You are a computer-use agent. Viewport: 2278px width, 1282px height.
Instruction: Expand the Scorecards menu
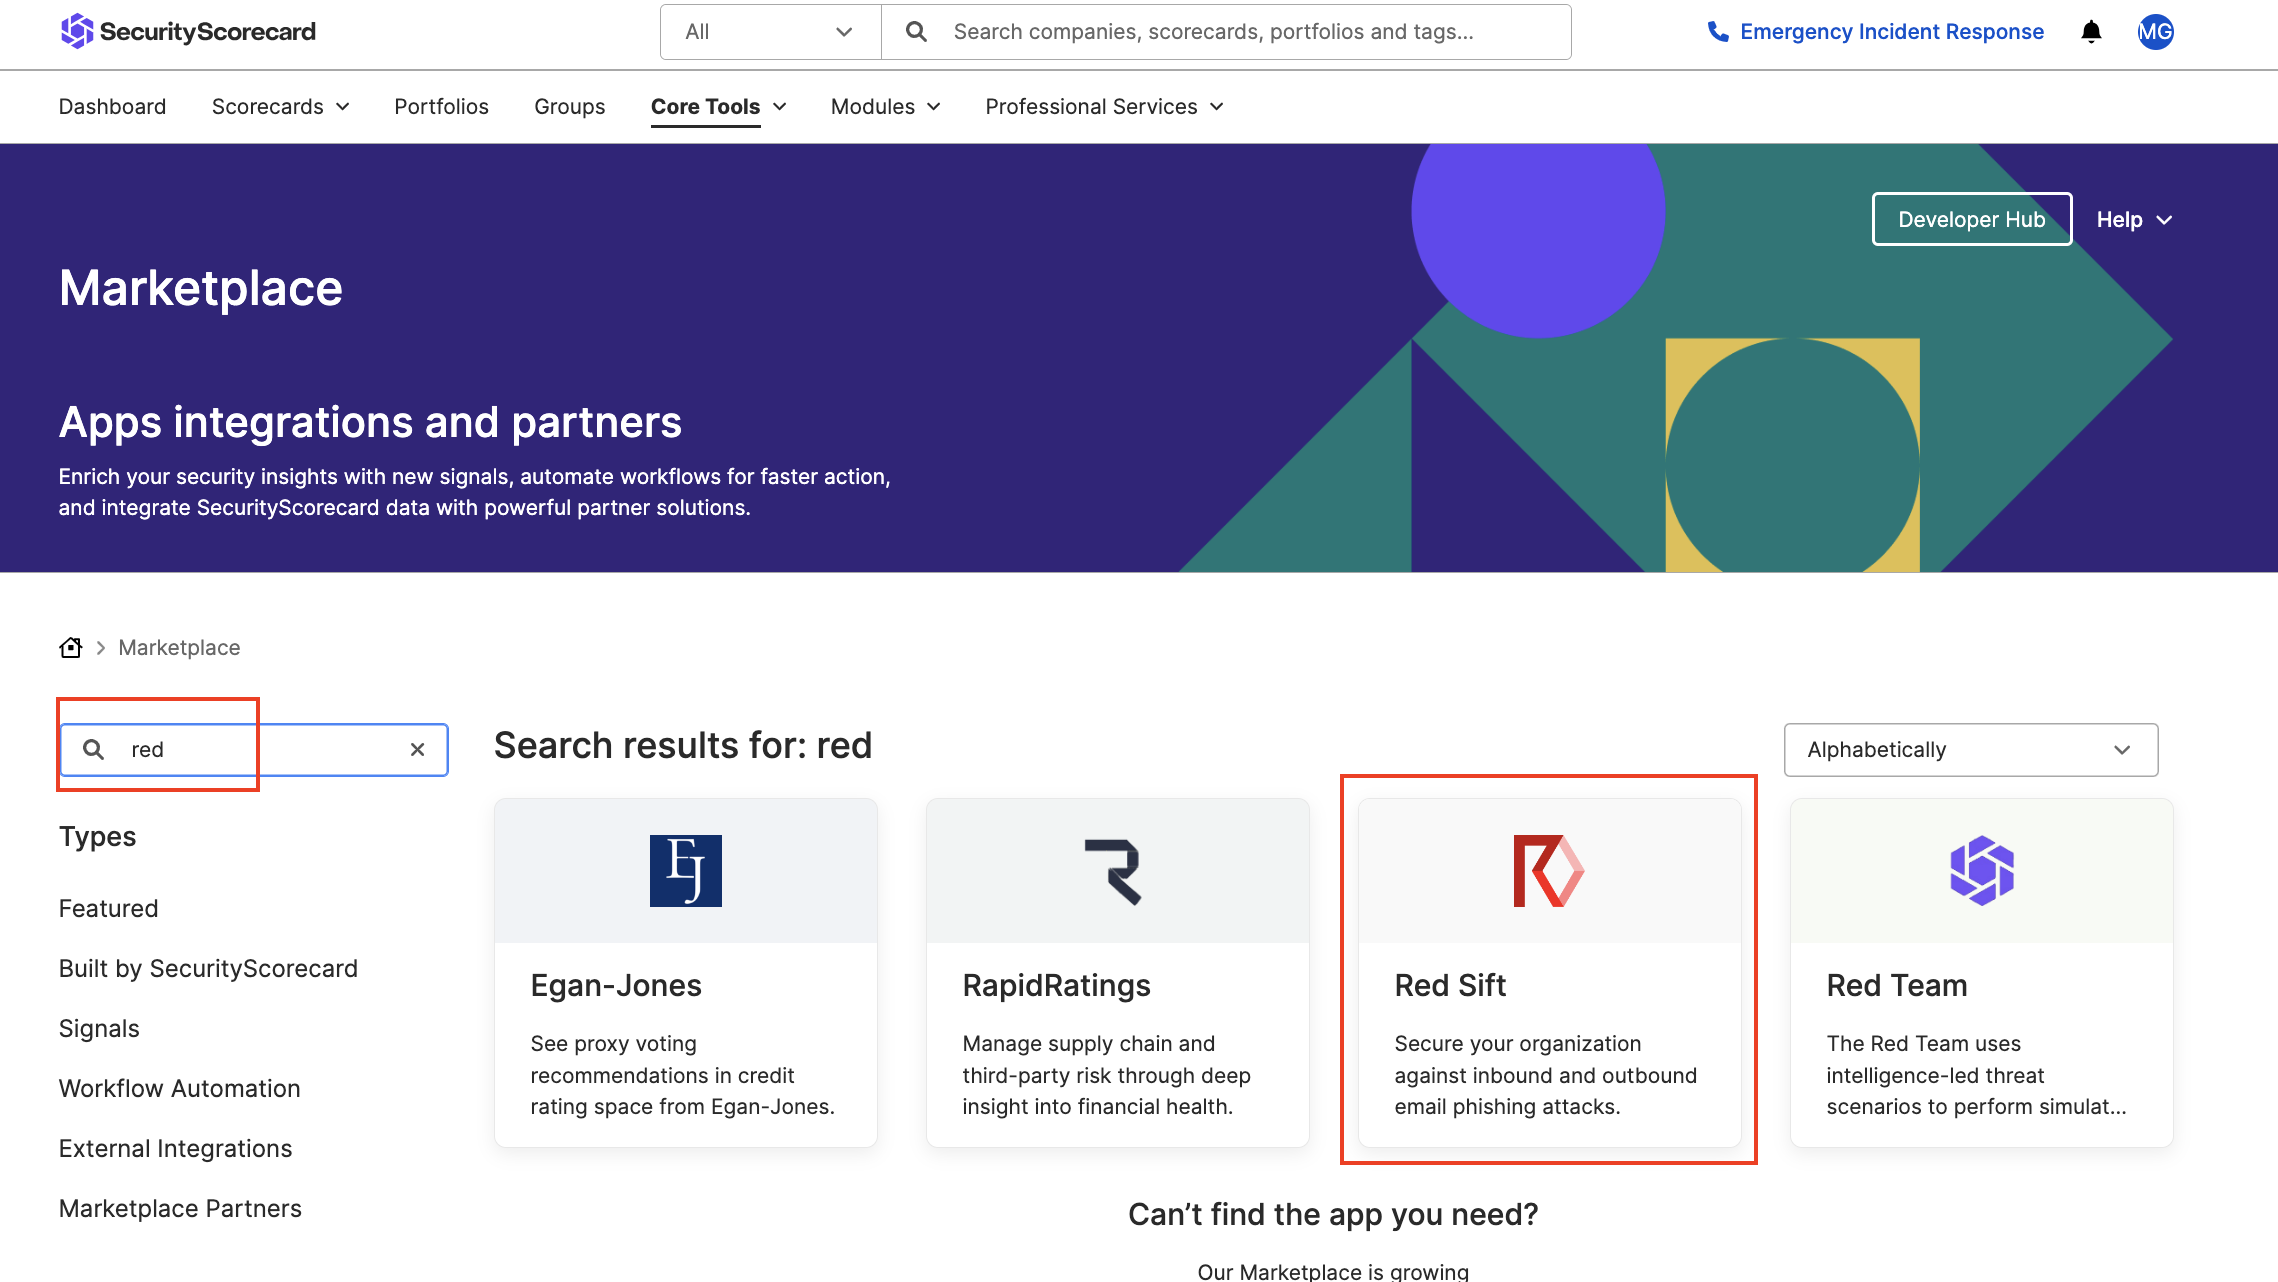tap(280, 107)
